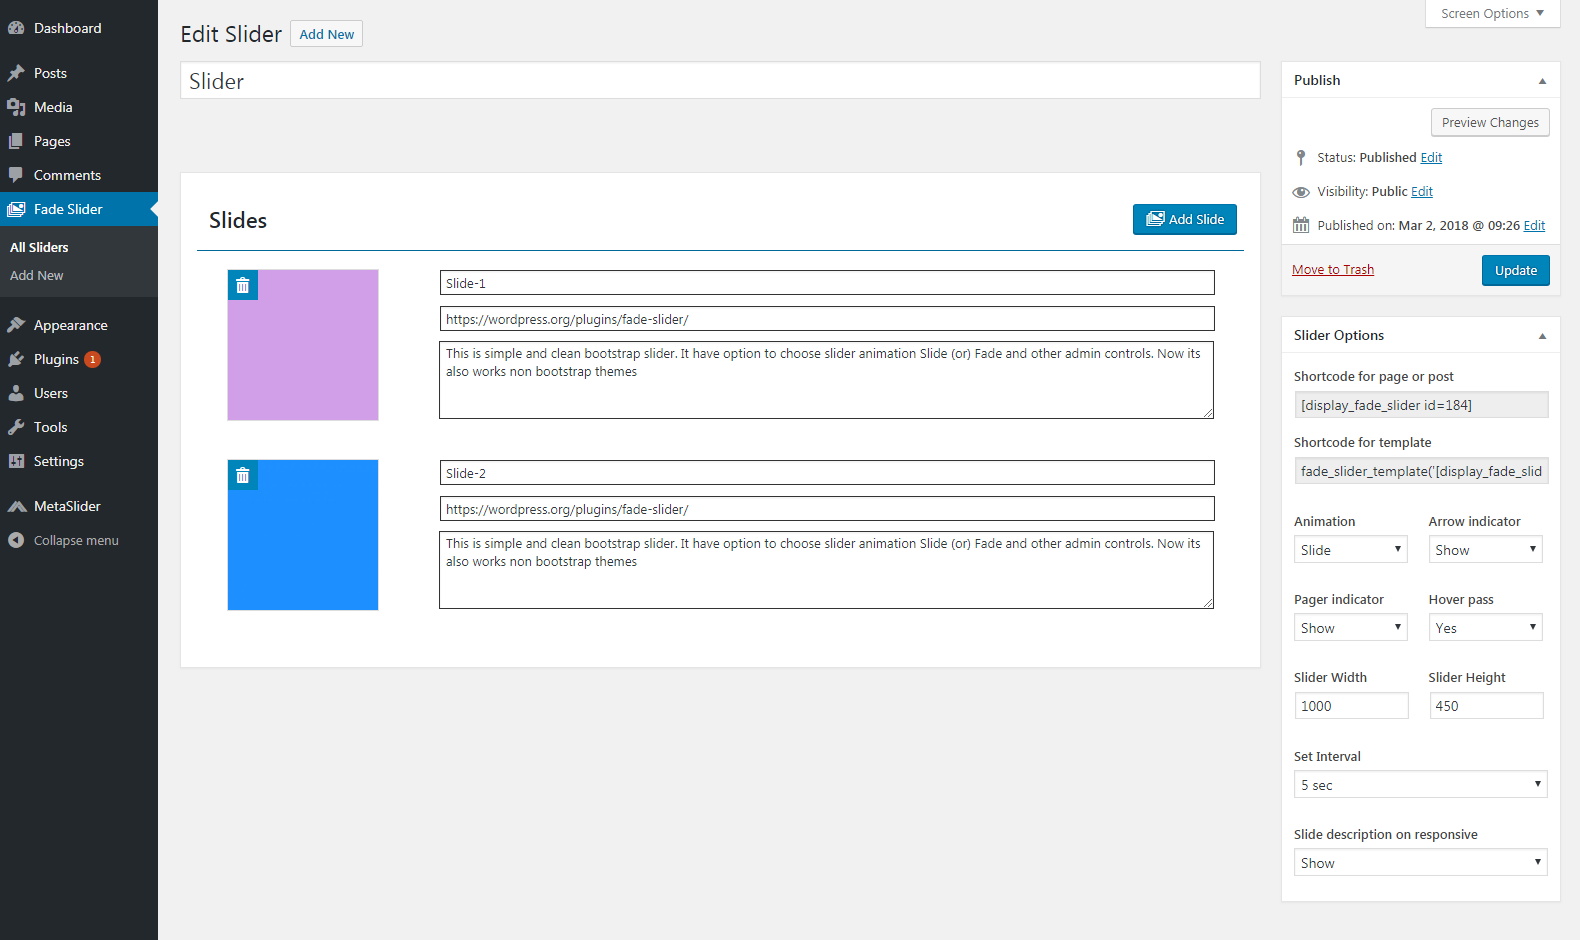Click the Move to Trash link
Screen dimensions: 1580x940
[1332, 270]
